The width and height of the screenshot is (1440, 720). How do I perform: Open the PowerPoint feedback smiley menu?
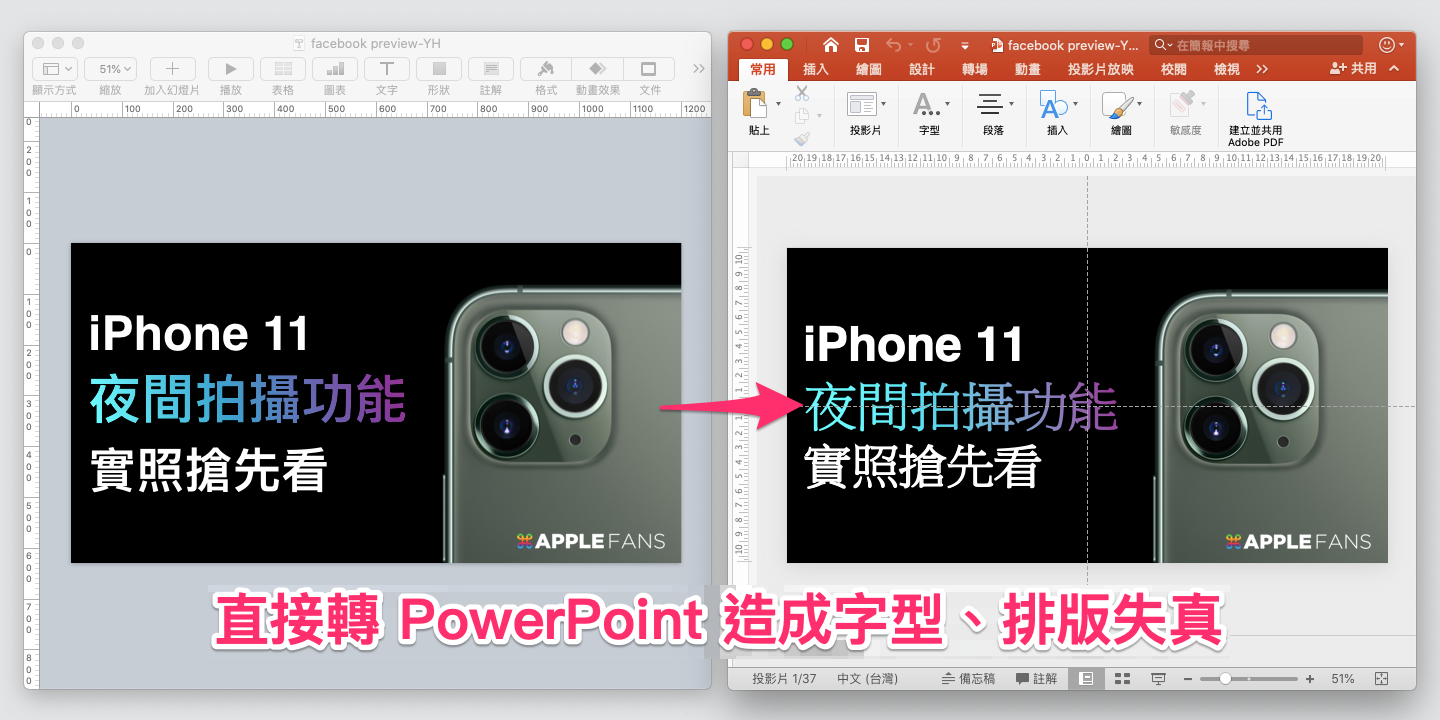[x=1391, y=45]
